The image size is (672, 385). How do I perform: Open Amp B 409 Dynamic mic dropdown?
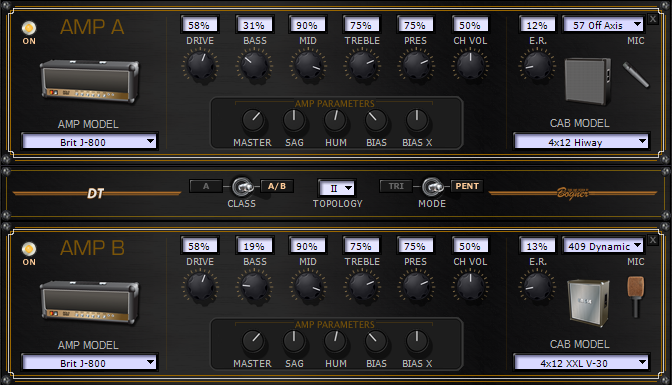pyautogui.click(x=603, y=246)
